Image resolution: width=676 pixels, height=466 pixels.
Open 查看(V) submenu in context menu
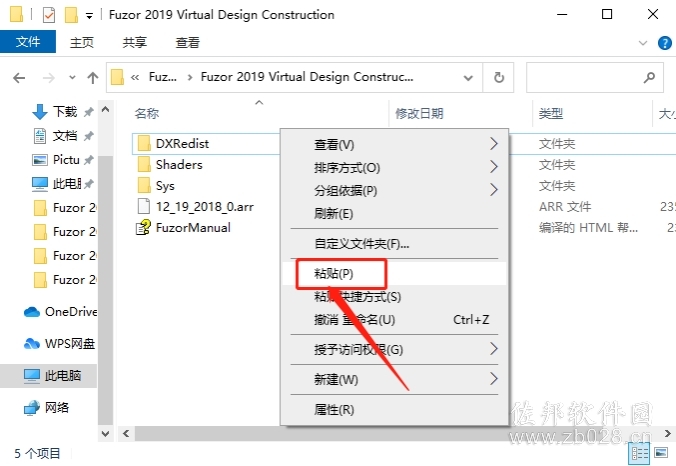[x=394, y=144]
